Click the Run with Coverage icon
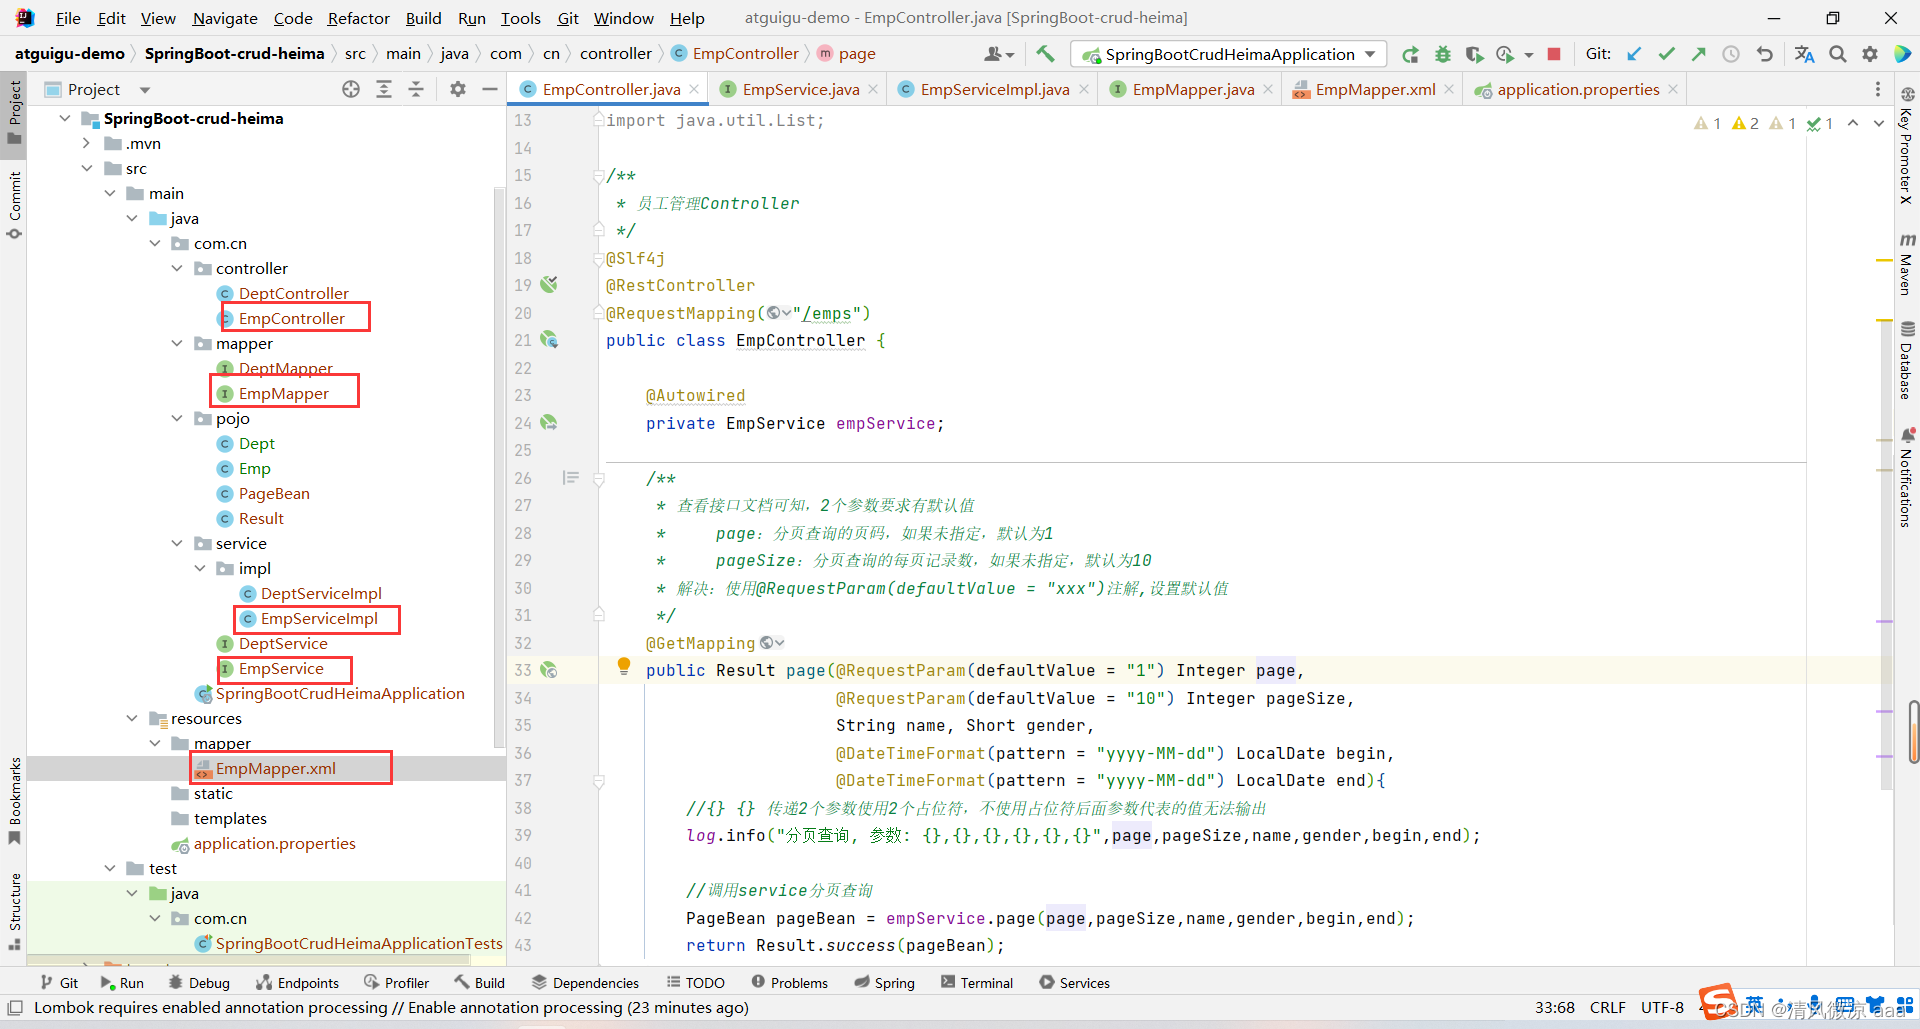The width and height of the screenshot is (1920, 1029). (1474, 54)
